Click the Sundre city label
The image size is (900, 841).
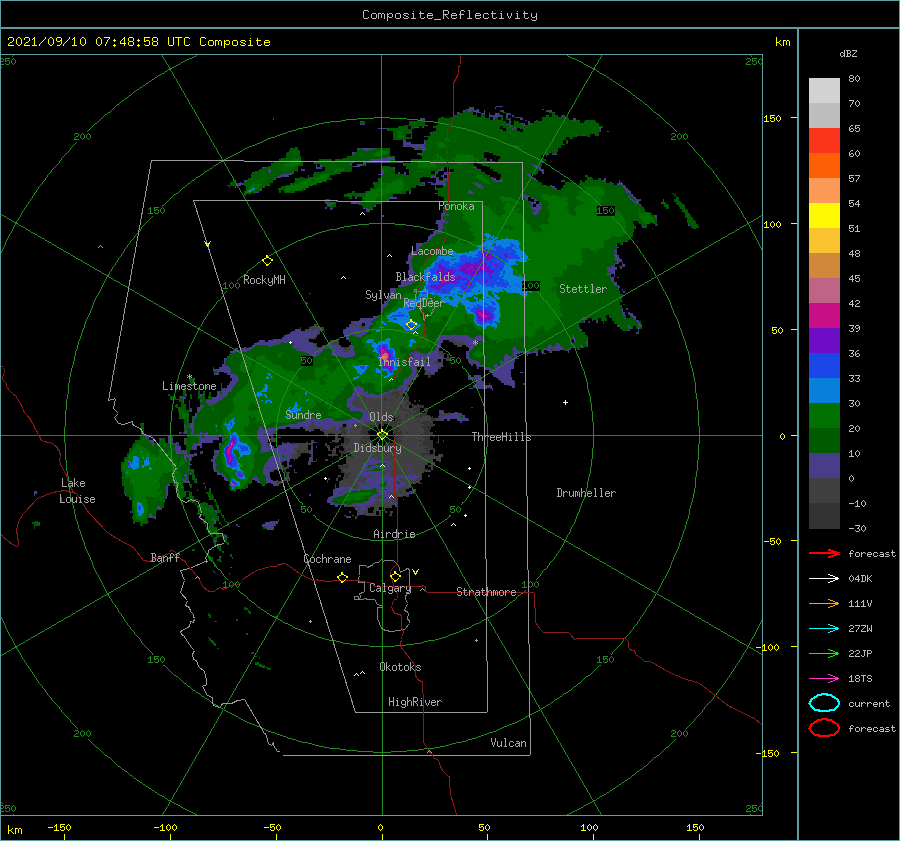pos(303,414)
